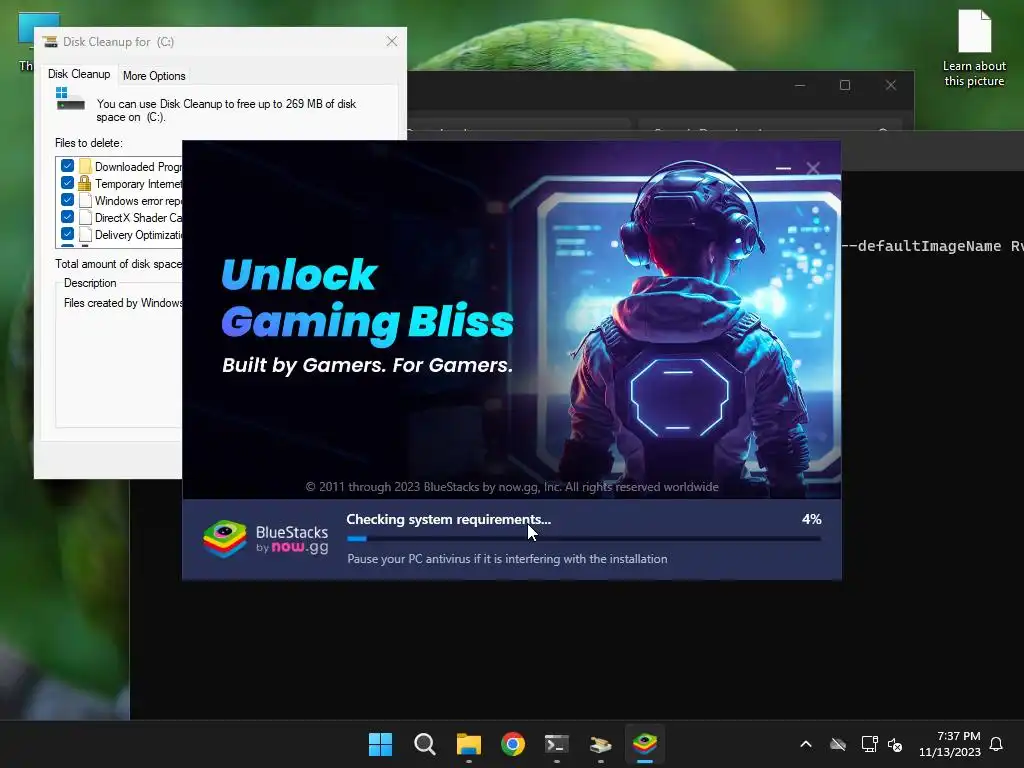
Task: Click the Delivery Optimization file icon
Action: click(85, 234)
